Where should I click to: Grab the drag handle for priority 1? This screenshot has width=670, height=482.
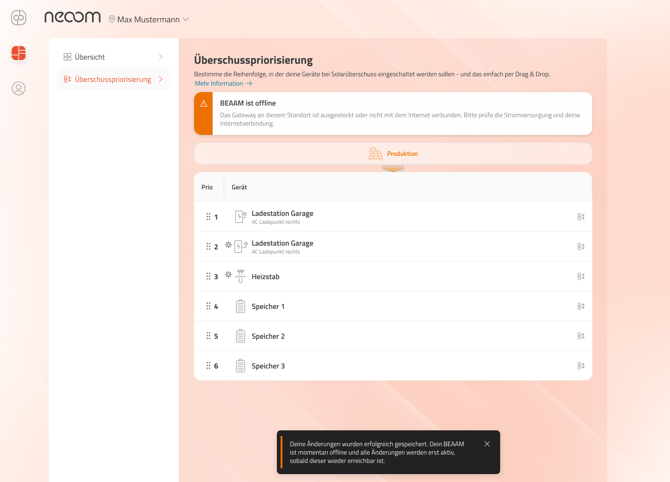(208, 217)
